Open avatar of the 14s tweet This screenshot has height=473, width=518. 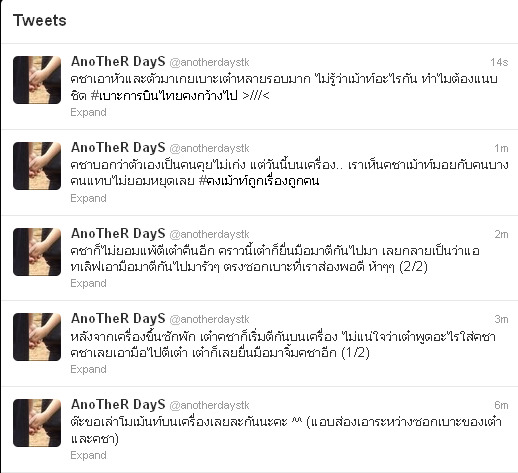[x=37, y=80]
